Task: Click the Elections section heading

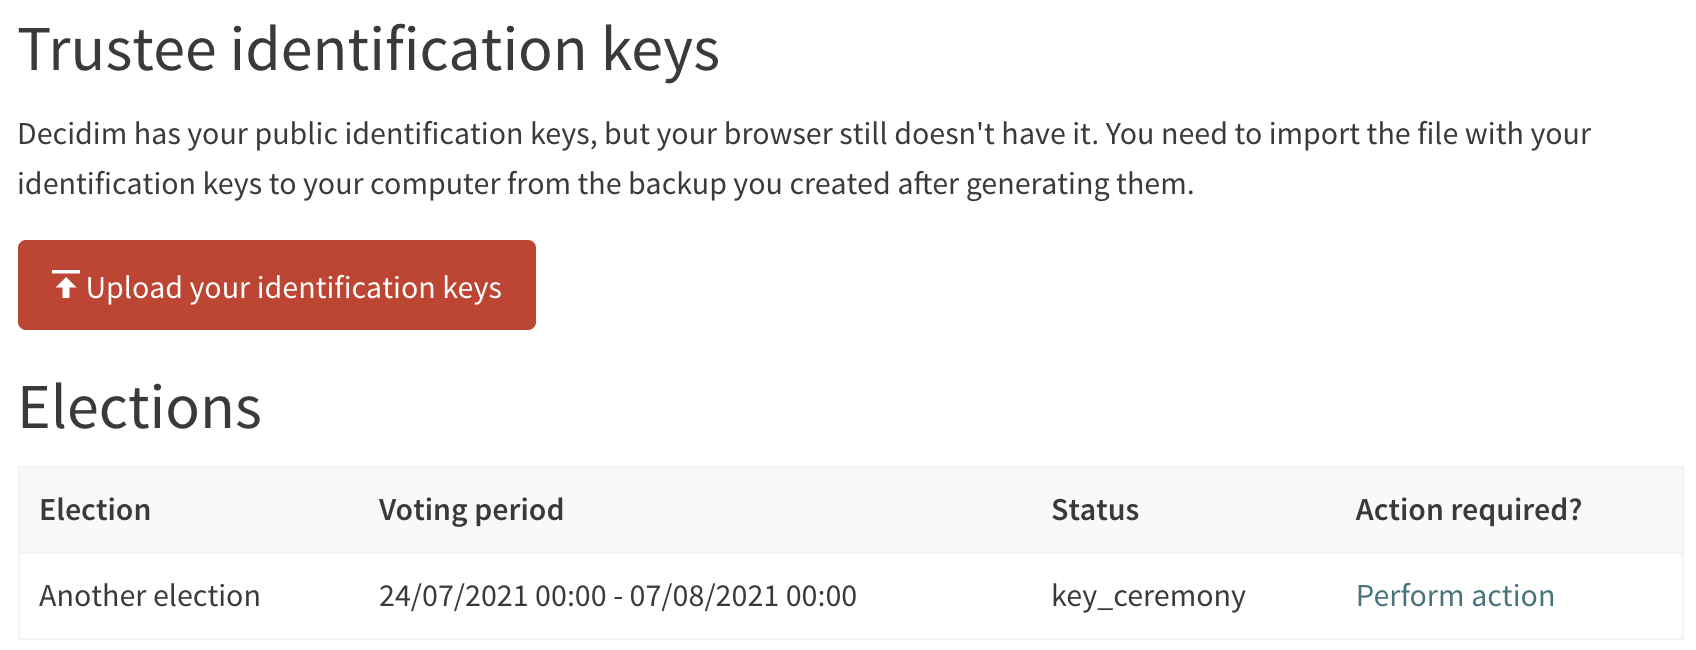Action: 140,408
